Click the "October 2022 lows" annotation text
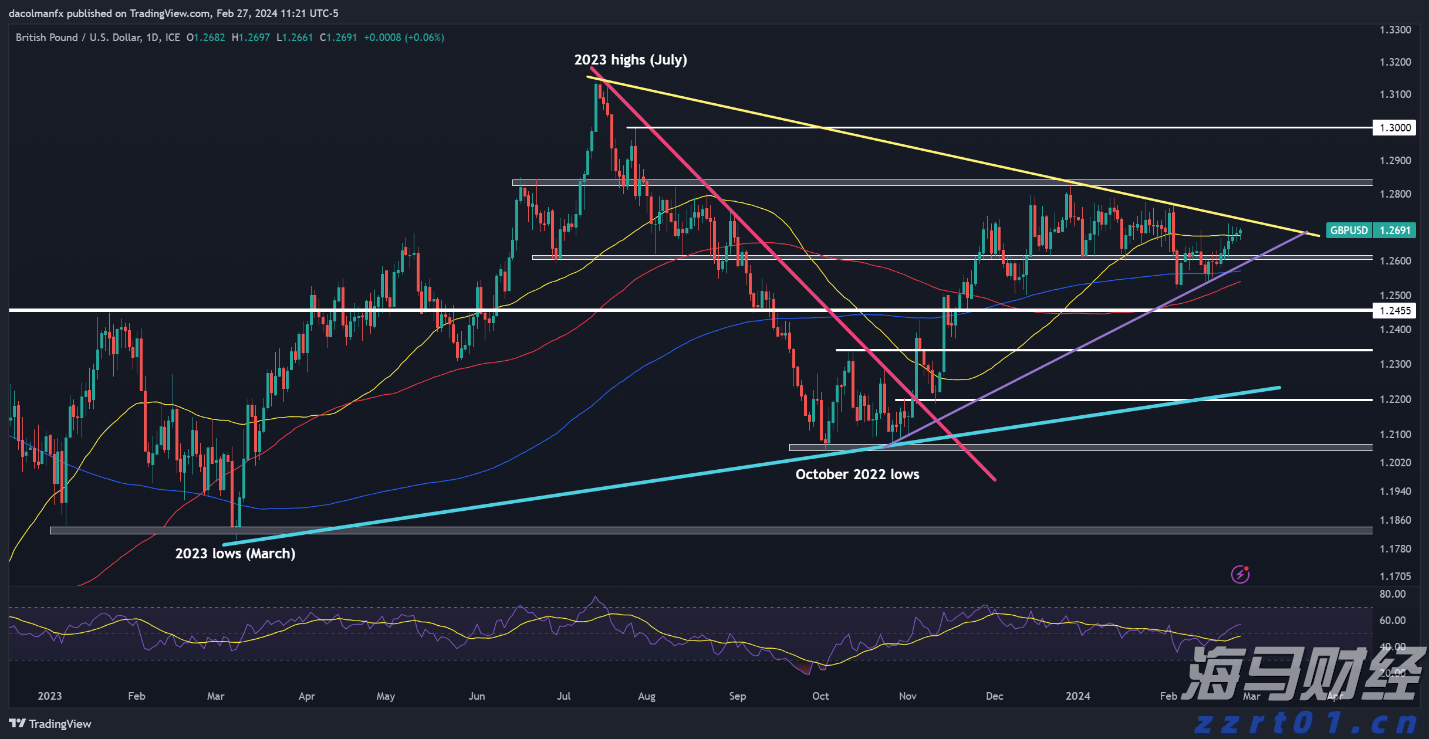The height and width of the screenshot is (739, 1429). 857,474
